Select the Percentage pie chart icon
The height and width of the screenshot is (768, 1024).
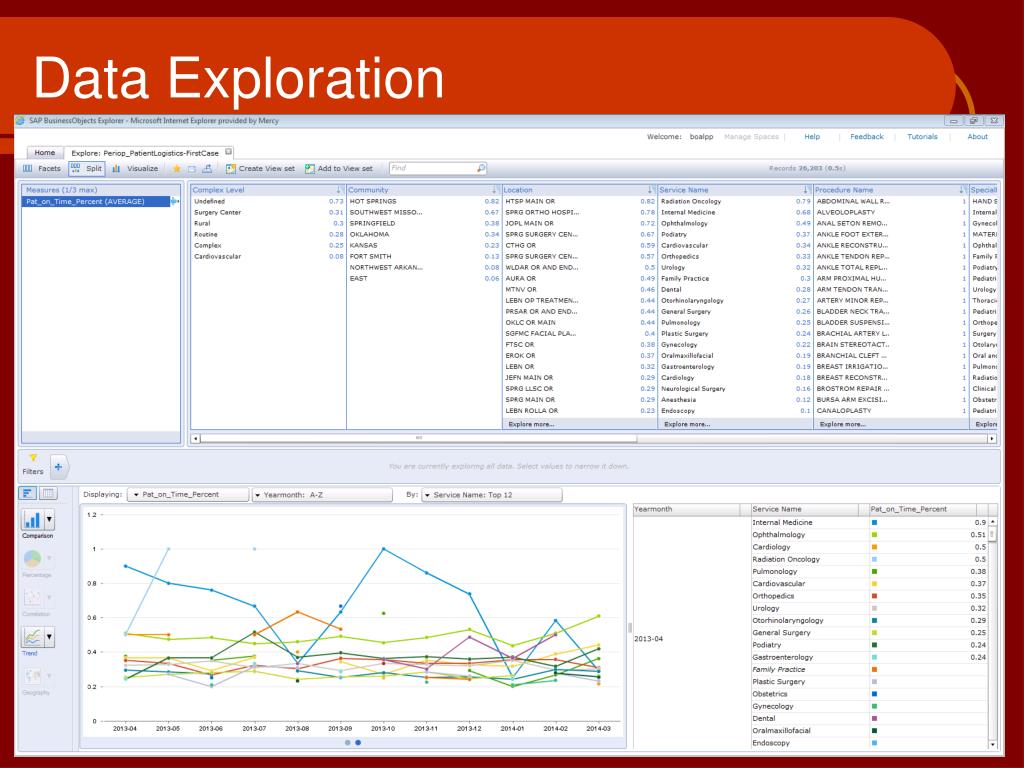[32, 559]
